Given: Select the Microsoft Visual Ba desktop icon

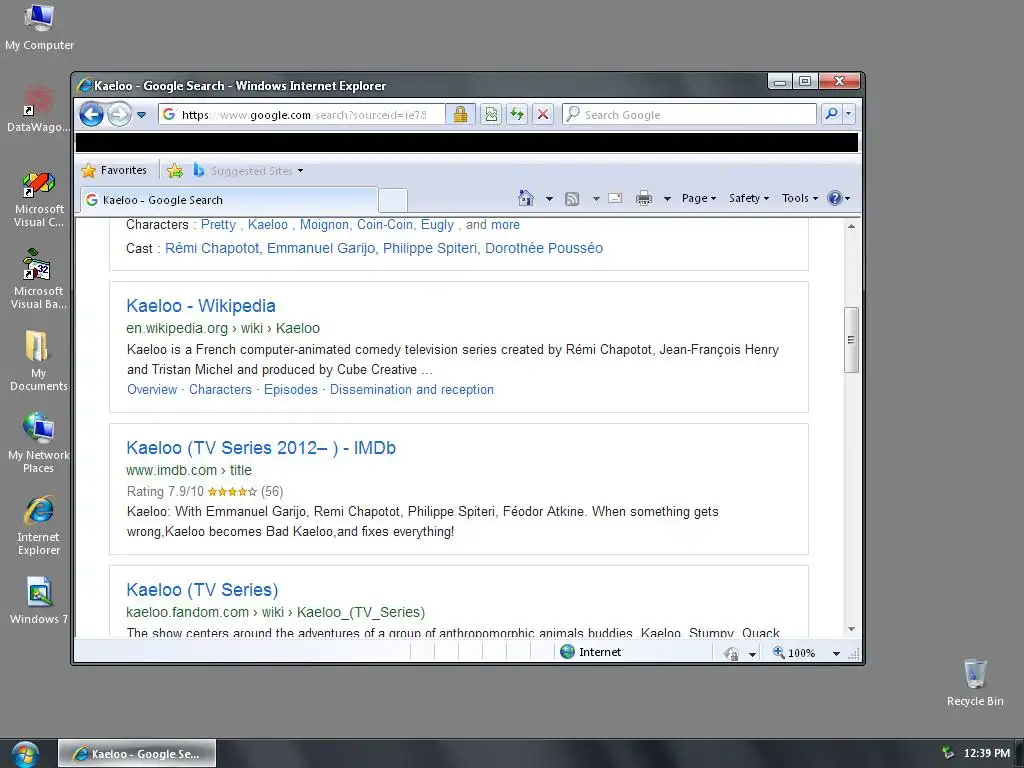Looking at the screenshot, I should [39, 279].
